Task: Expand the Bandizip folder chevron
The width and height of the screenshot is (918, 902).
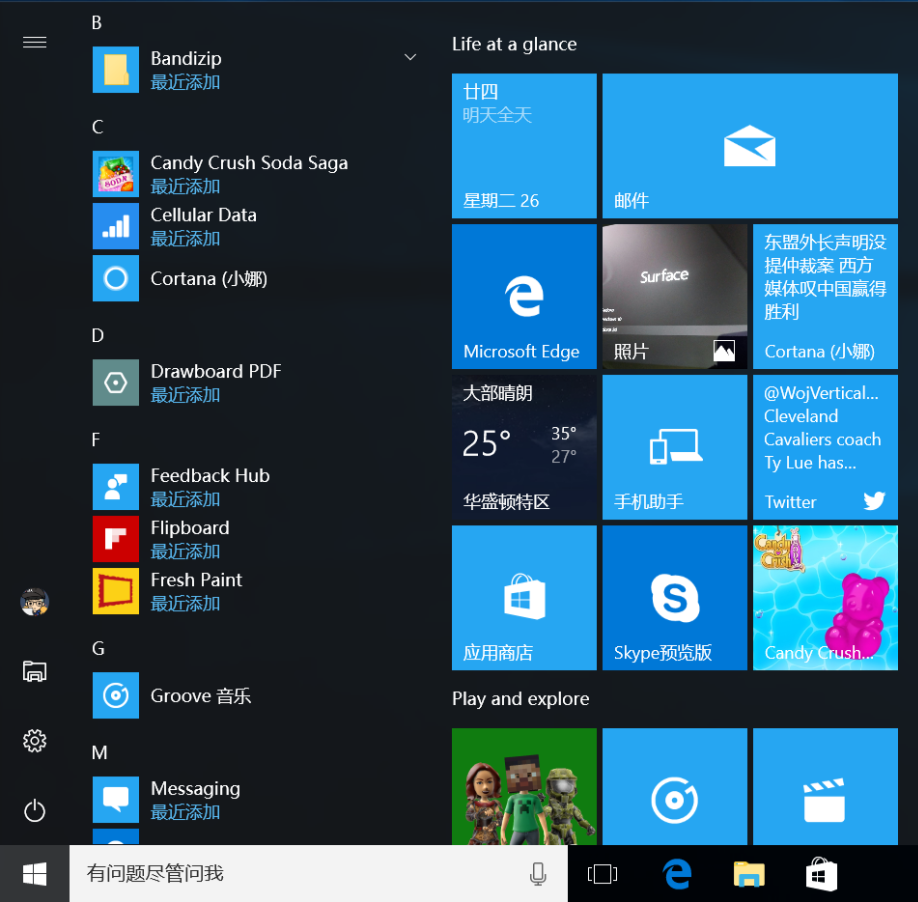Action: pos(410,57)
